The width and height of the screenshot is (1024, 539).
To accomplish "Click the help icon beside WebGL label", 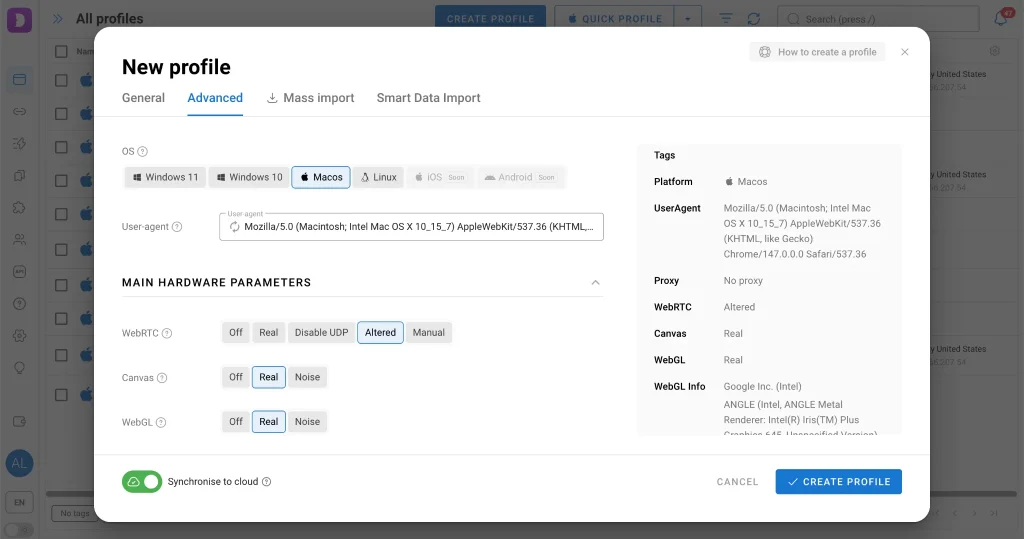I will point(160,422).
